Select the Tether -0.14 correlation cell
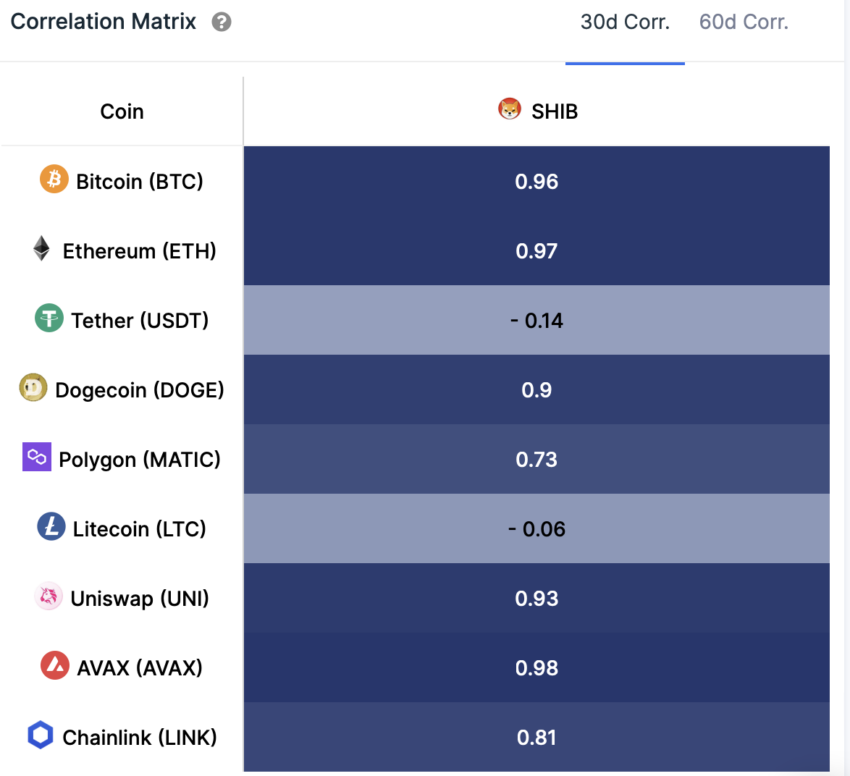The width and height of the screenshot is (850, 776). click(537, 320)
